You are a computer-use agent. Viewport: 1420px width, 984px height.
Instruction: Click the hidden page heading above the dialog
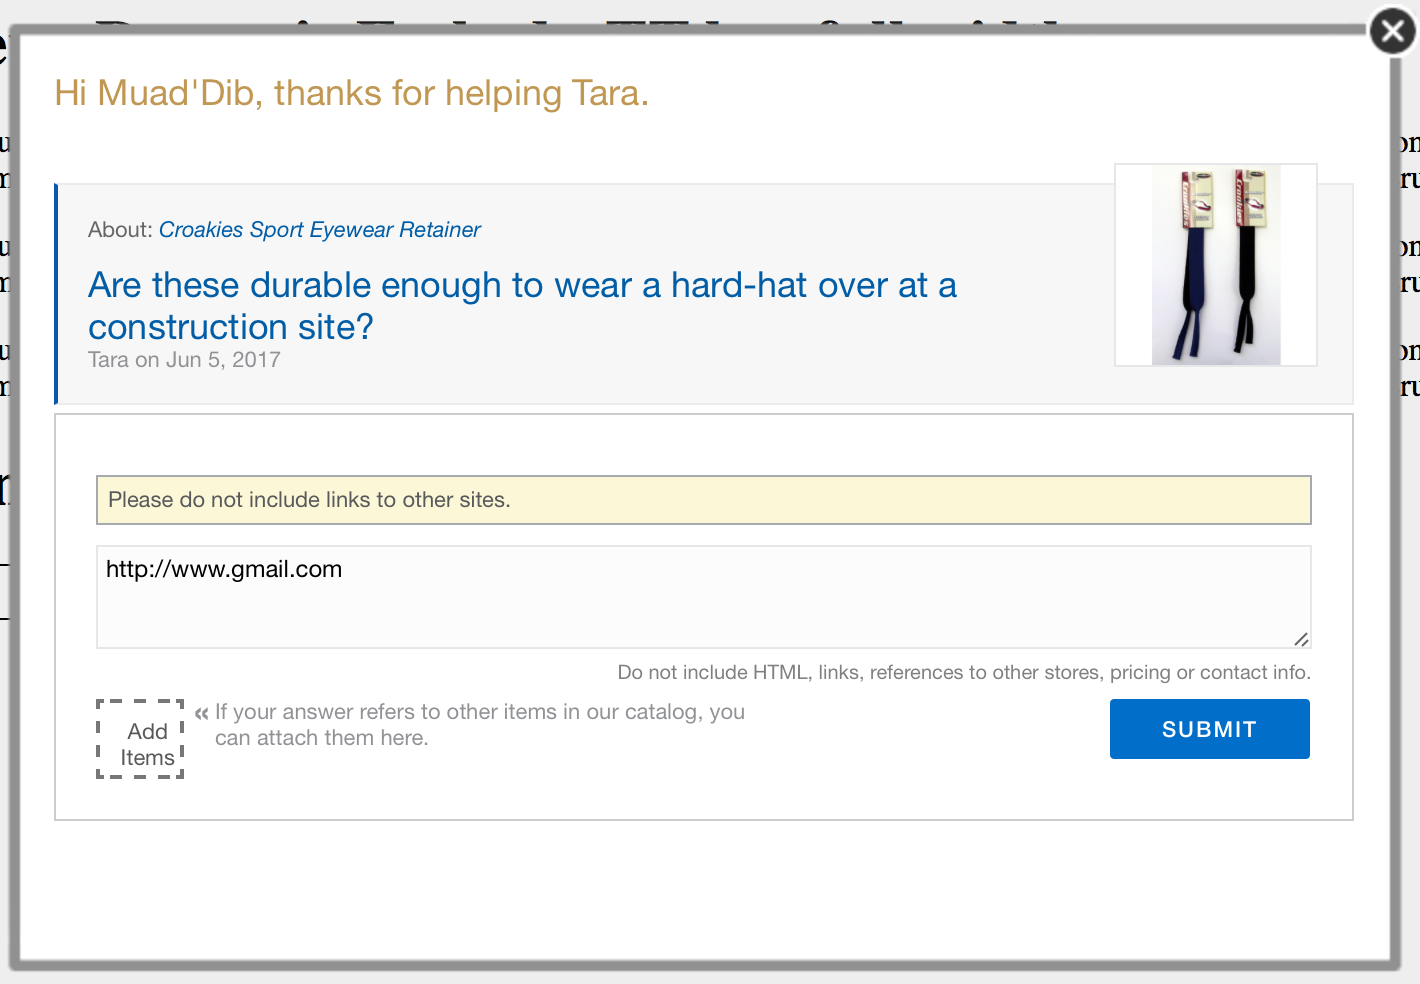click(580, 22)
